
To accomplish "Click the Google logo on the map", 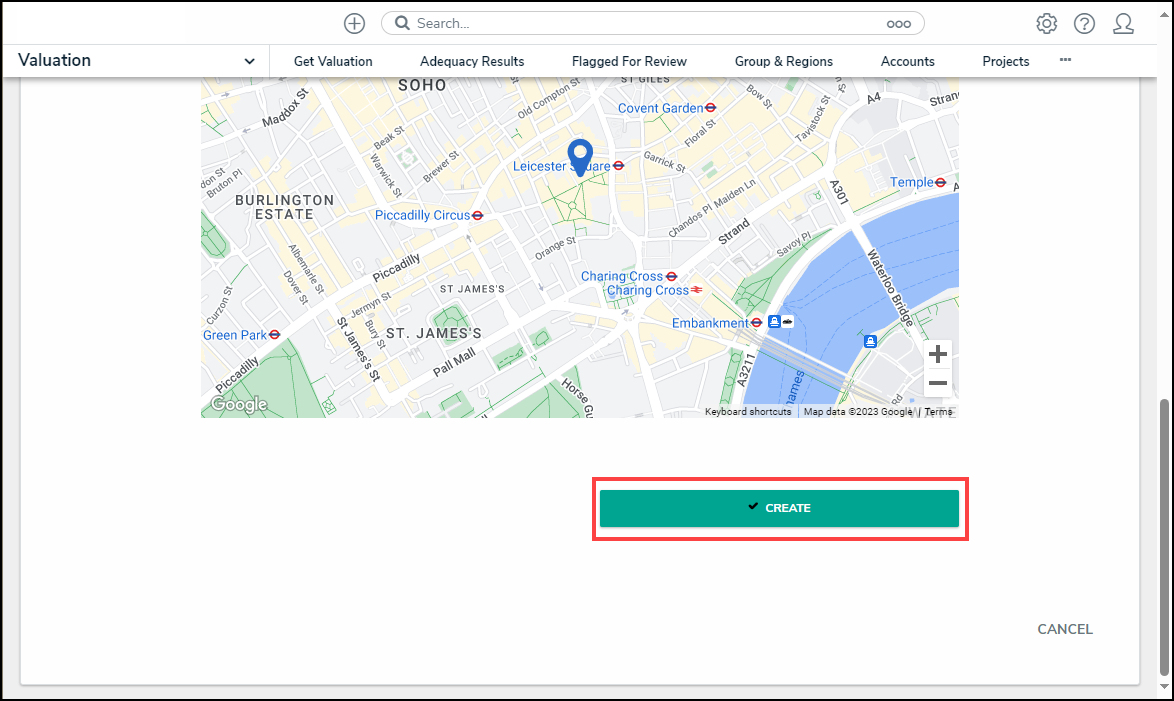I will 239,404.
